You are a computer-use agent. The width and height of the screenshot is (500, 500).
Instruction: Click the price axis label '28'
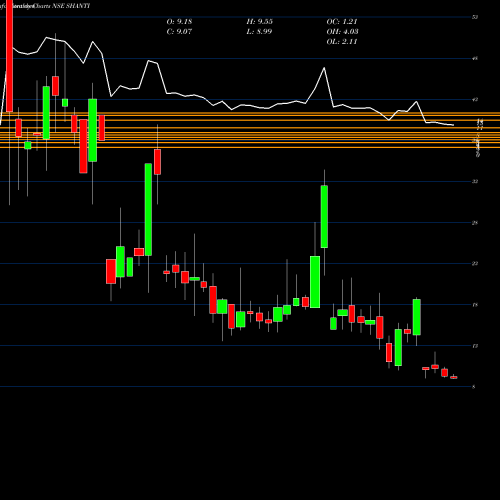475,223
